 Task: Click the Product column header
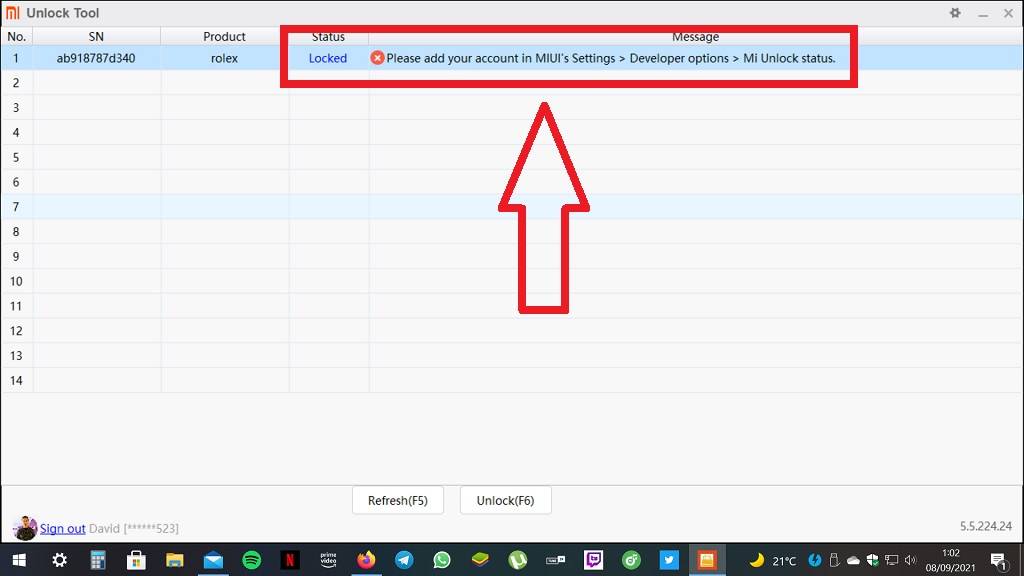pos(224,37)
